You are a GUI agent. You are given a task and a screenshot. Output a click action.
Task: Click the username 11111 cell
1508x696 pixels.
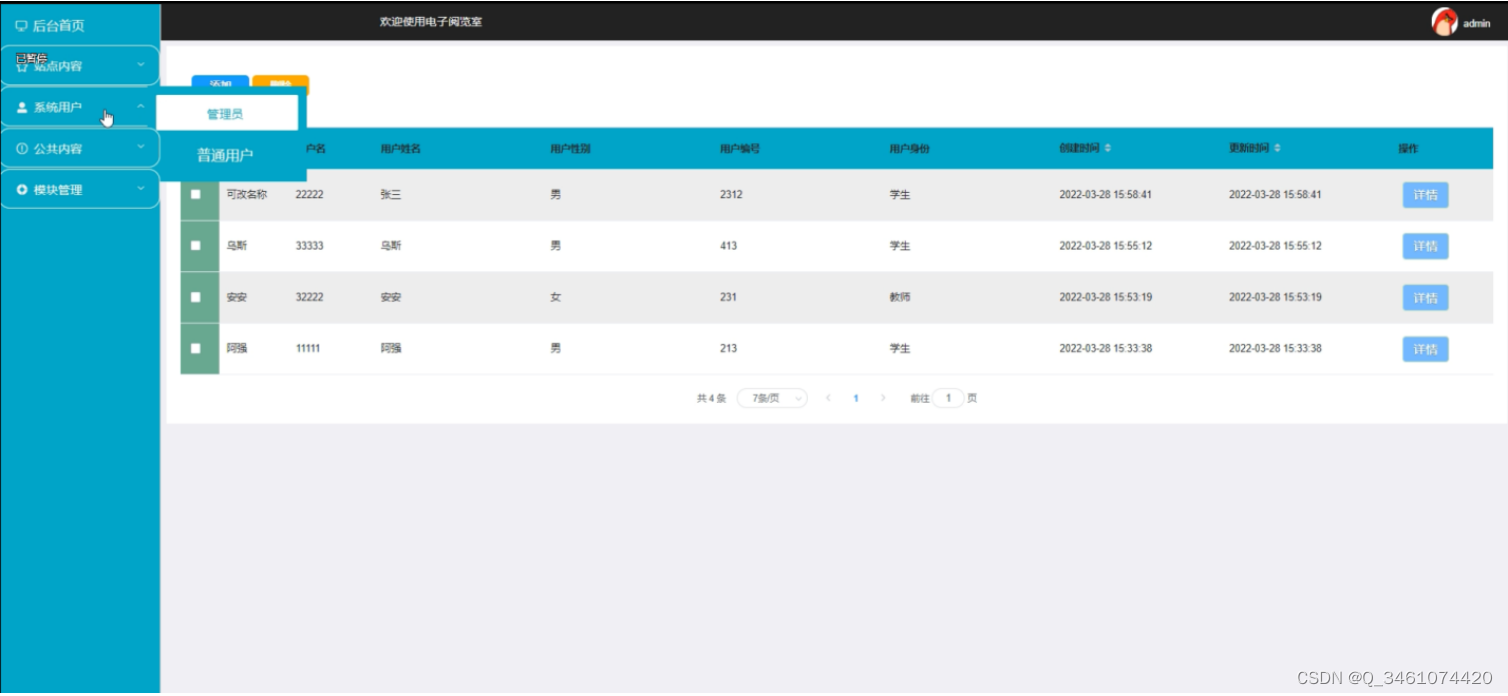click(x=308, y=348)
